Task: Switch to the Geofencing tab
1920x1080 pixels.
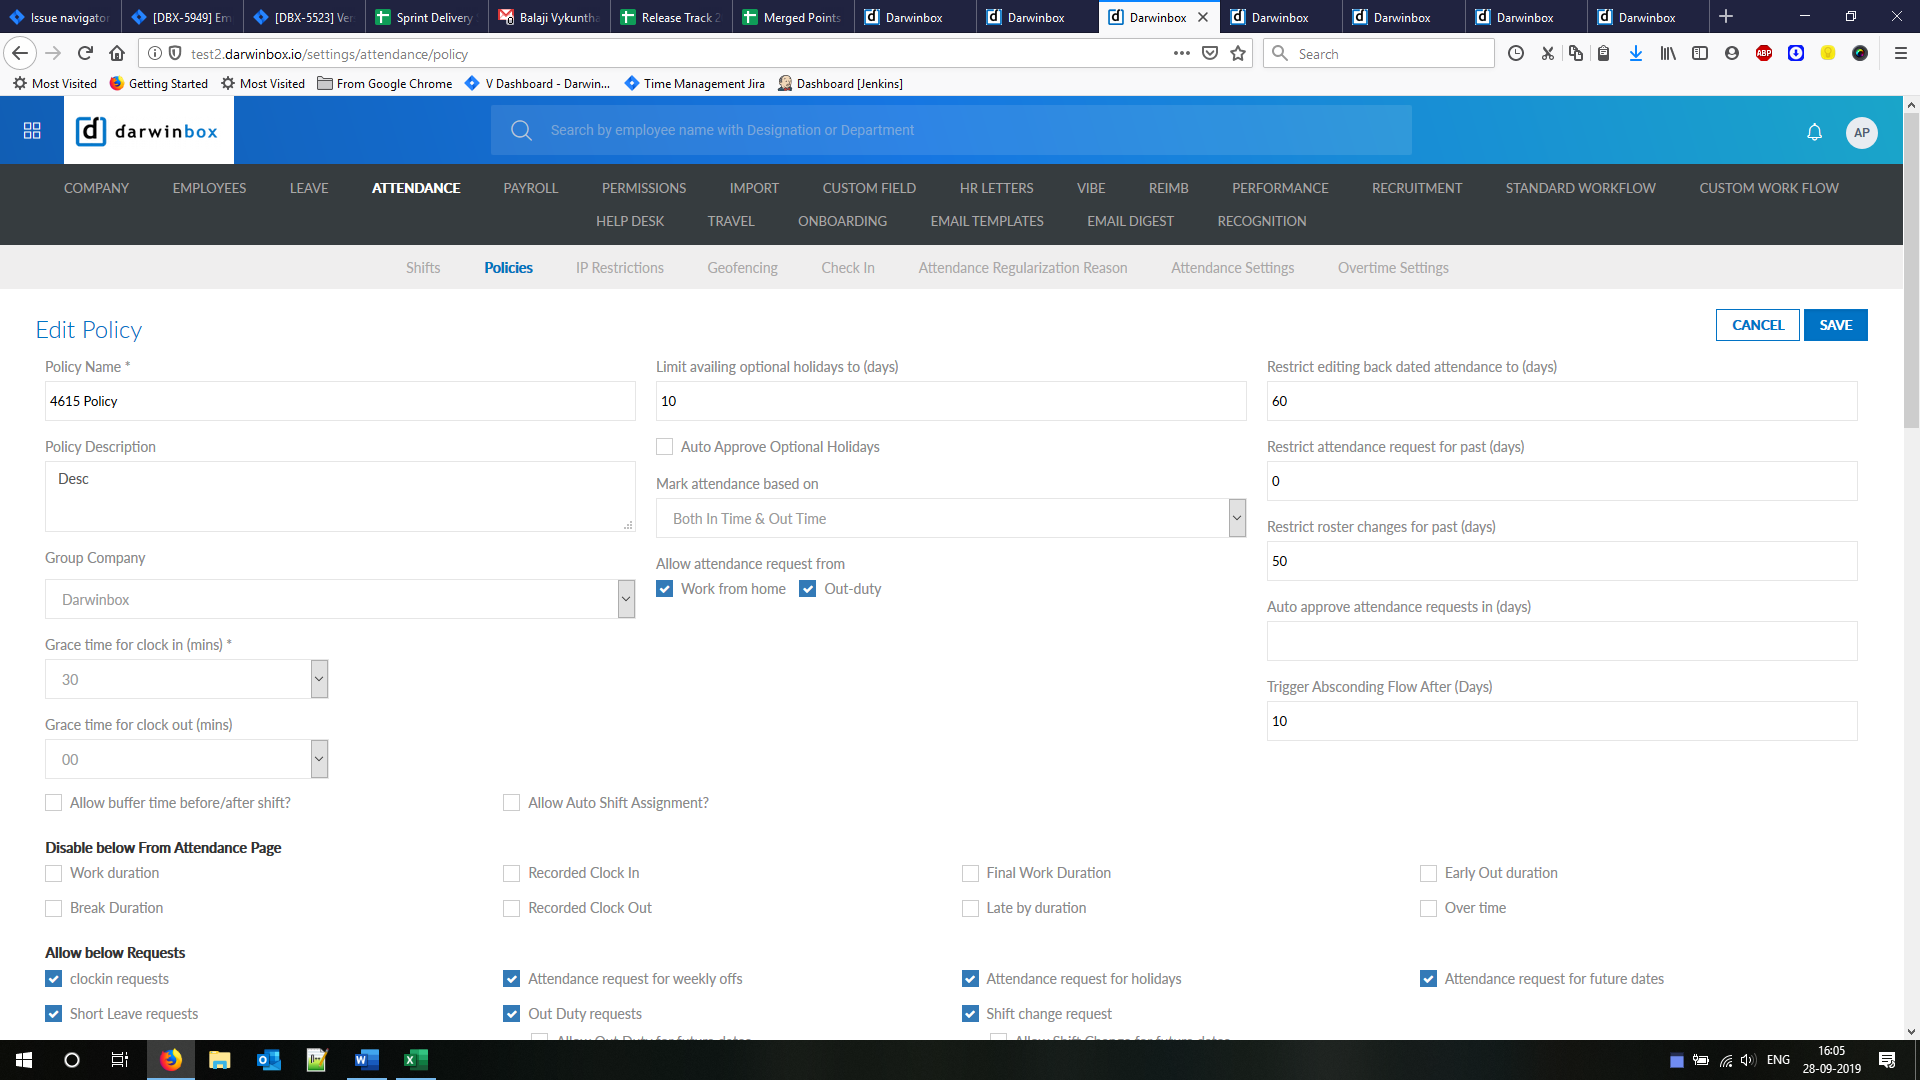Action: click(x=742, y=268)
